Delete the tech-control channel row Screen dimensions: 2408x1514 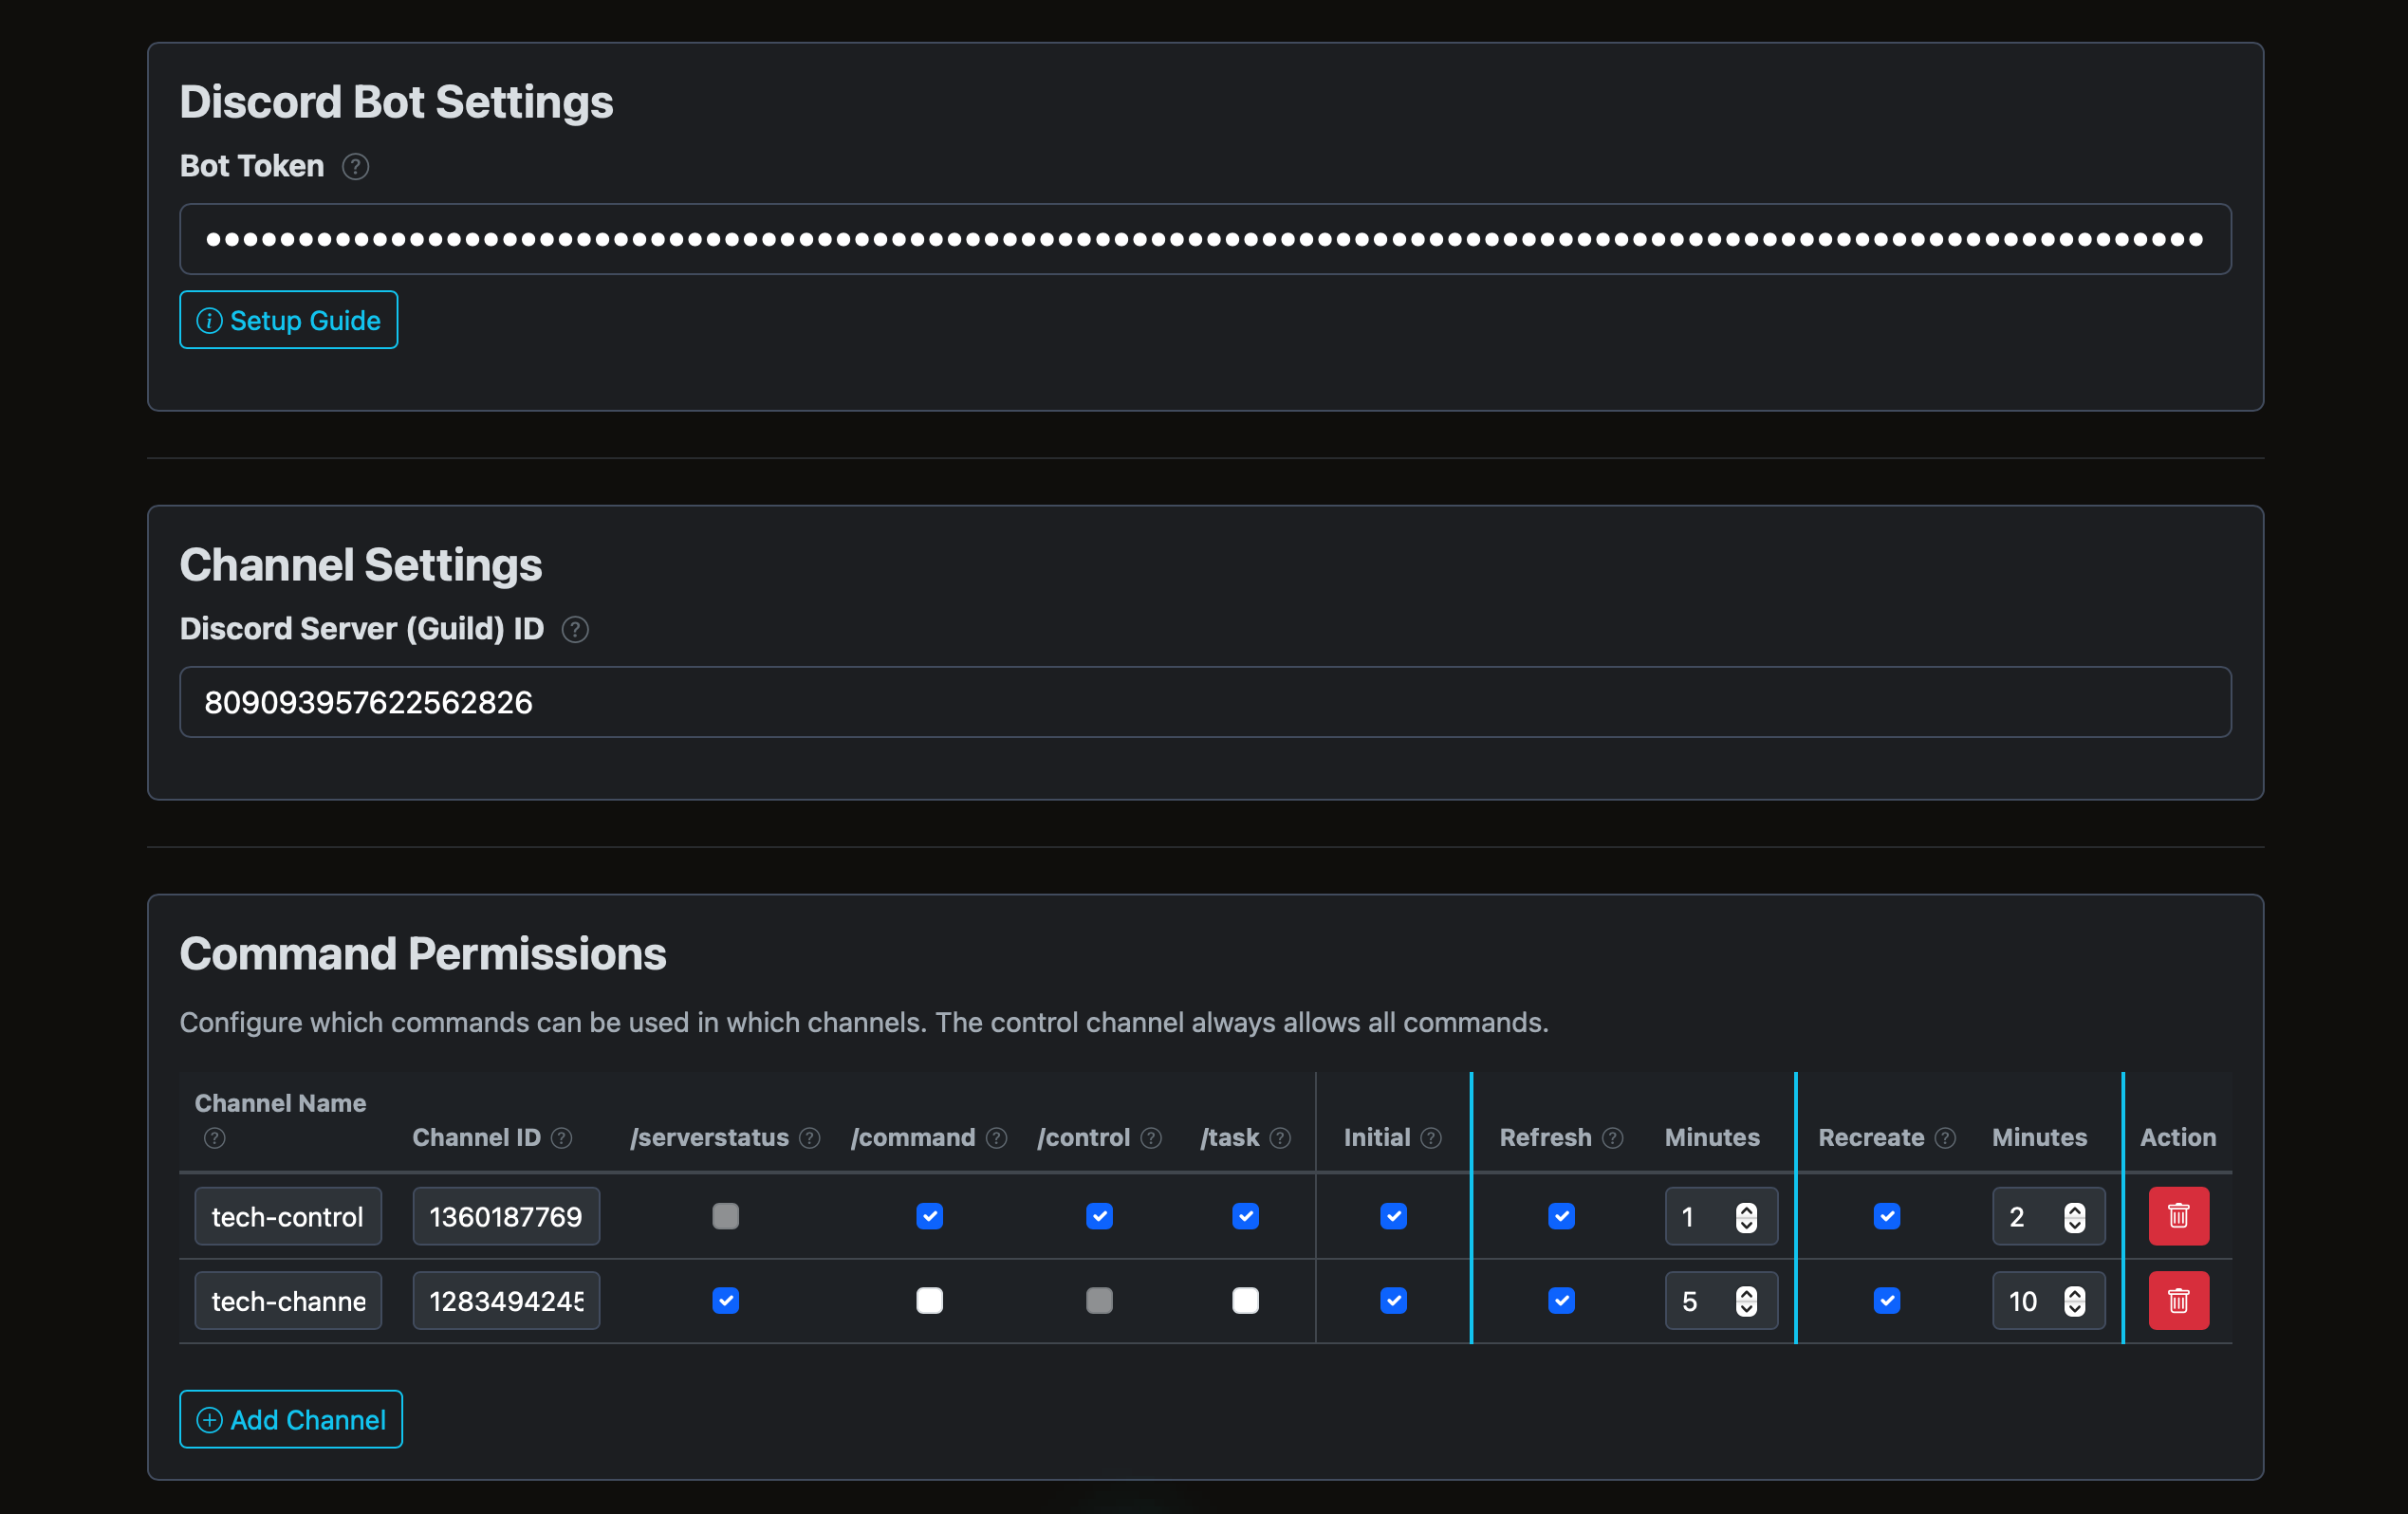[x=2179, y=1216]
